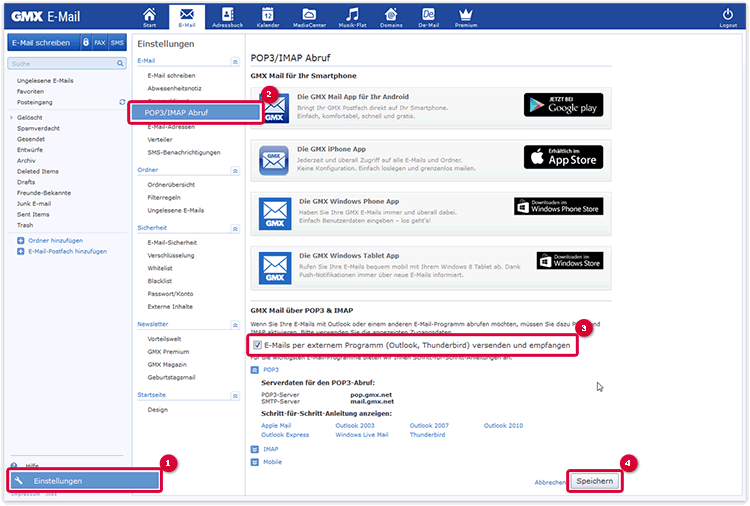This screenshot has width=750, height=506.
Task: Open Whitelist settings
Action: (x=160, y=268)
